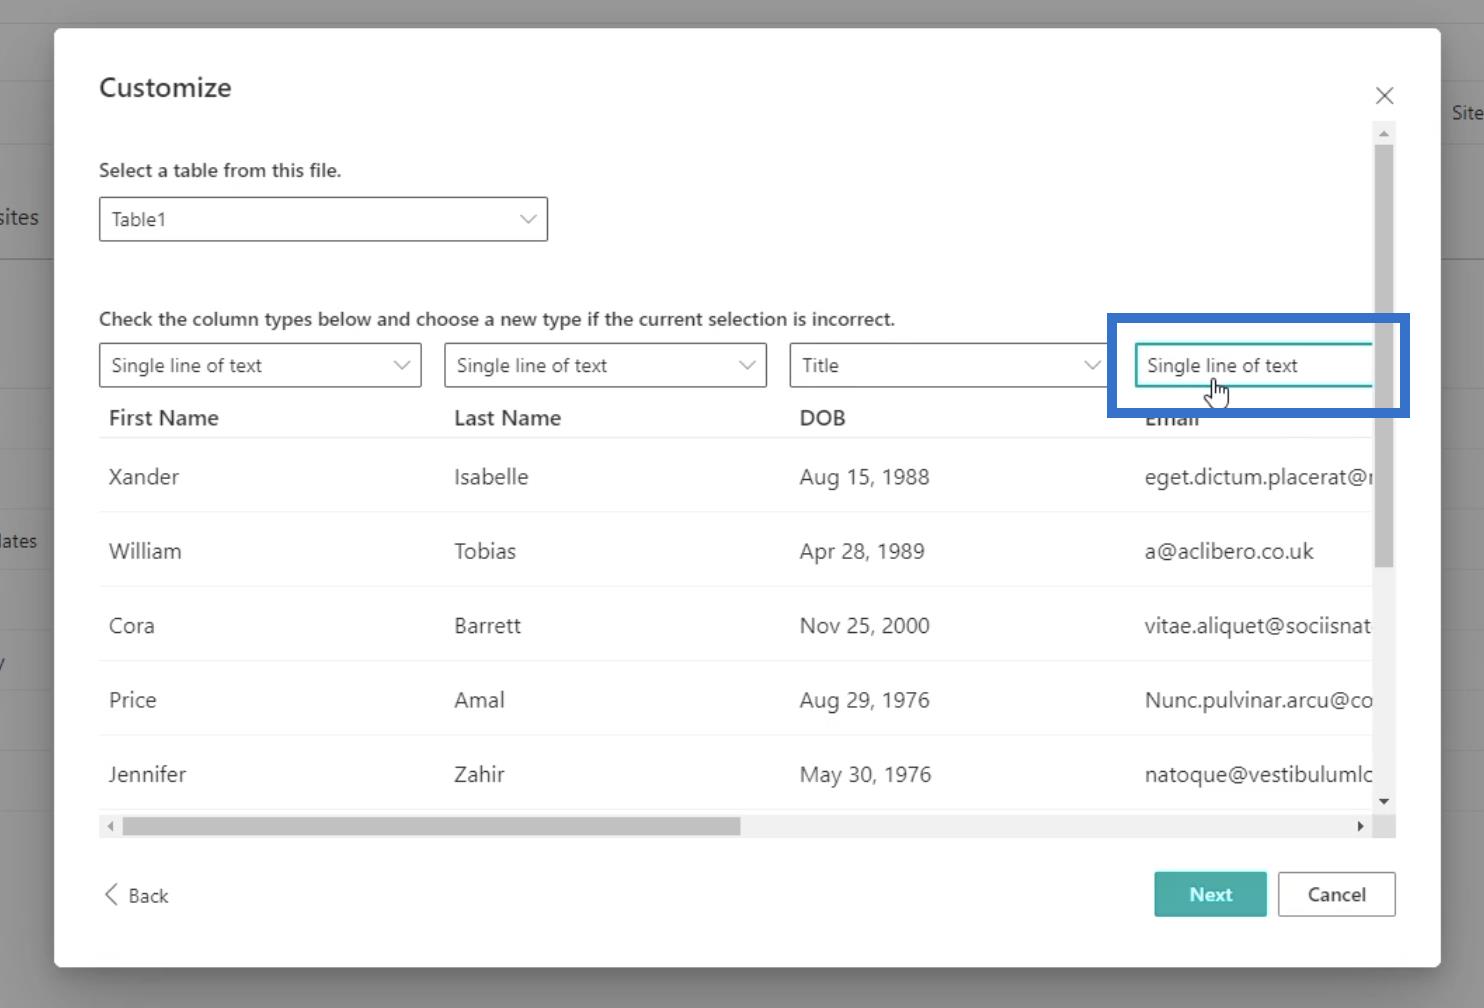Click the horizontal scrollbar left arrow
This screenshot has height=1008, width=1484.
coord(111,826)
